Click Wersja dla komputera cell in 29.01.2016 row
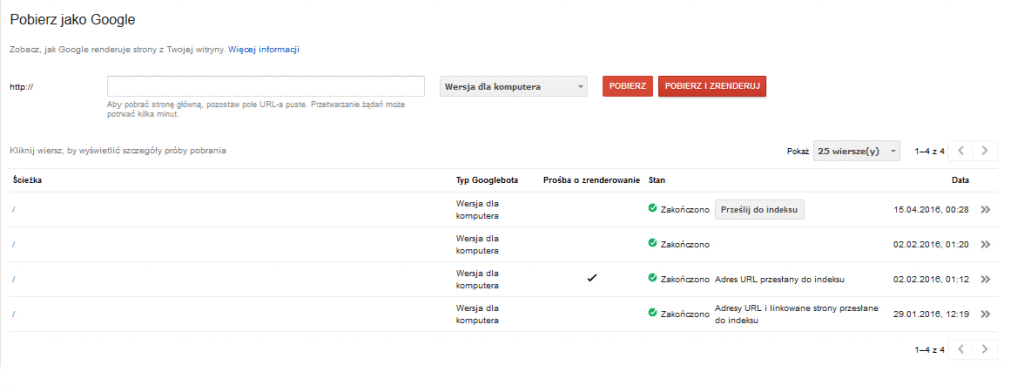 point(478,314)
